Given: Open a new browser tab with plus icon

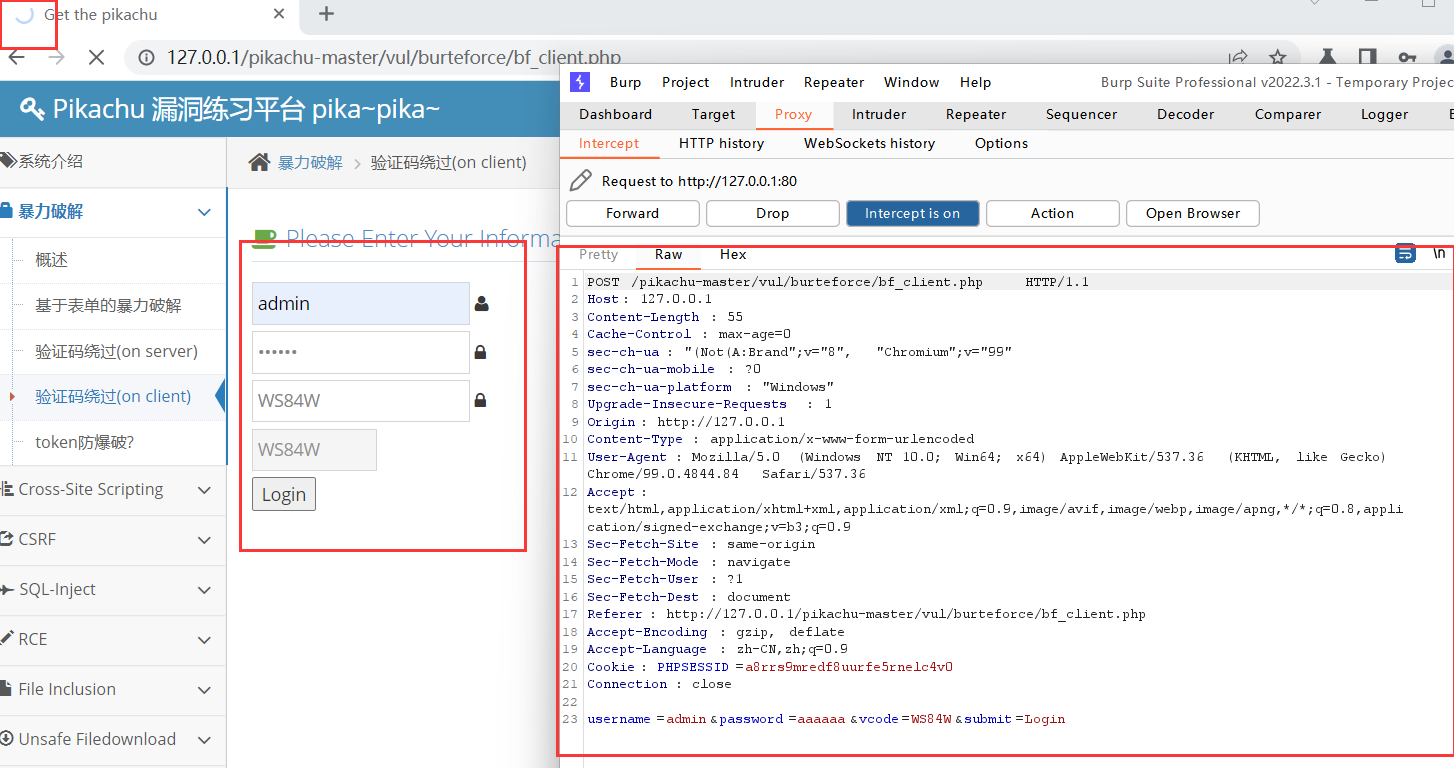Looking at the screenshot, I should click(x=326, y=14).
